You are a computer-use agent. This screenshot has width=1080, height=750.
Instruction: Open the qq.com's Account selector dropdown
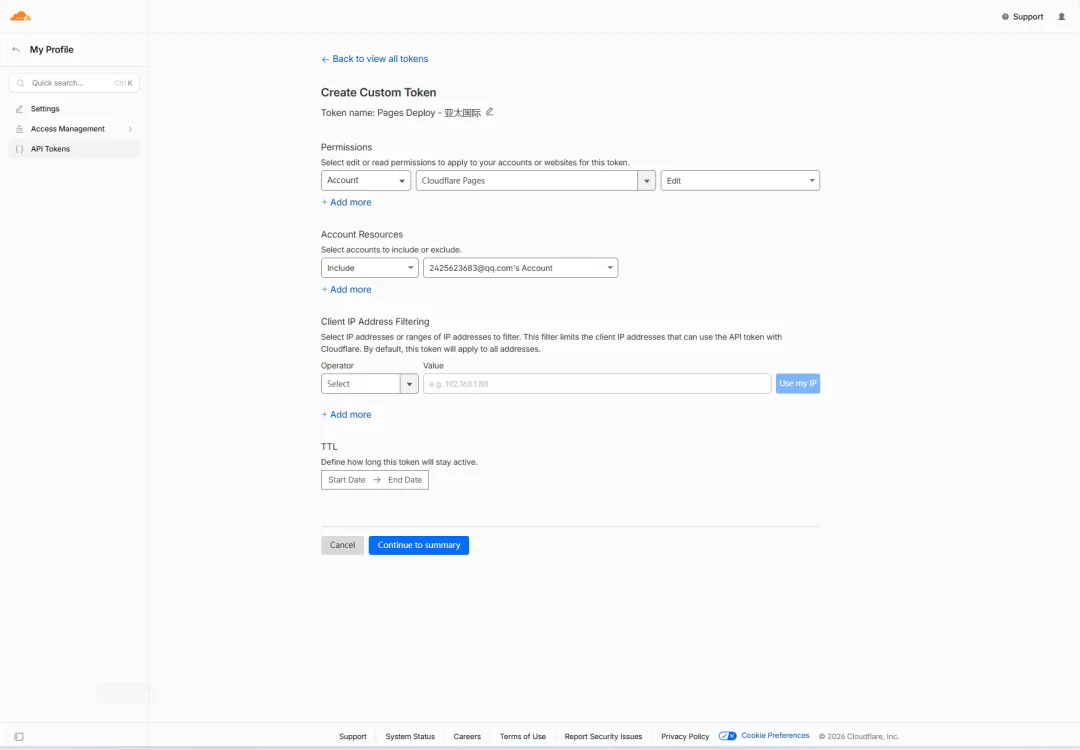point(520,268)
